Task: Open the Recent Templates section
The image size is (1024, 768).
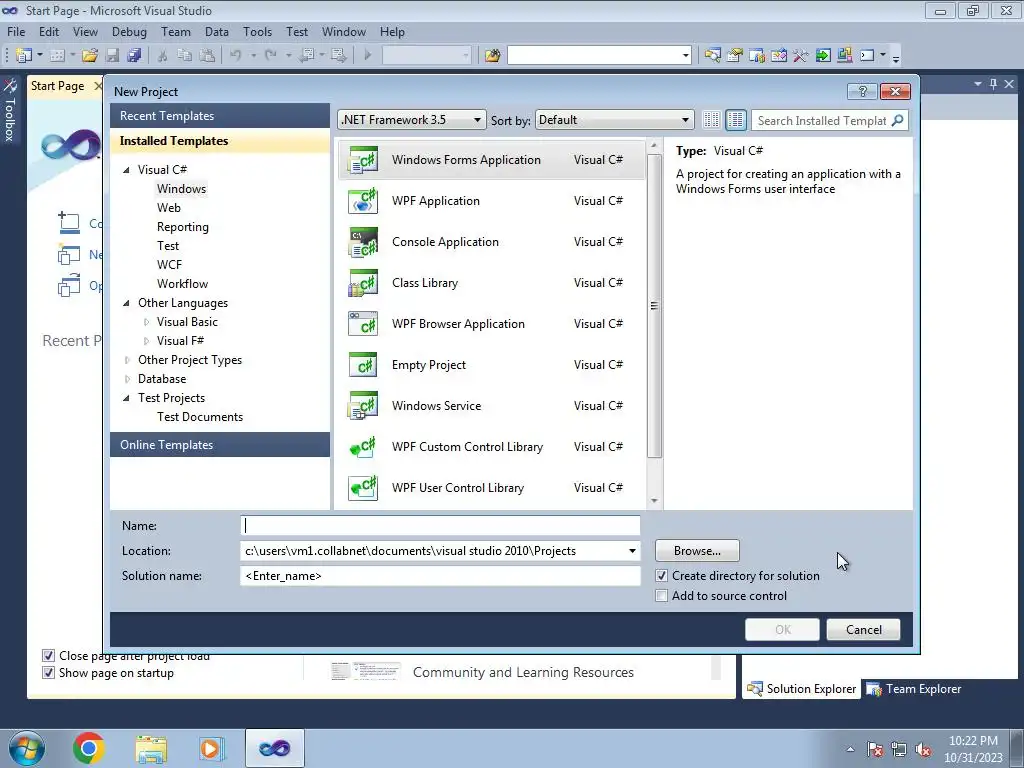Action: pyautogui.click(x=220, y=116)
